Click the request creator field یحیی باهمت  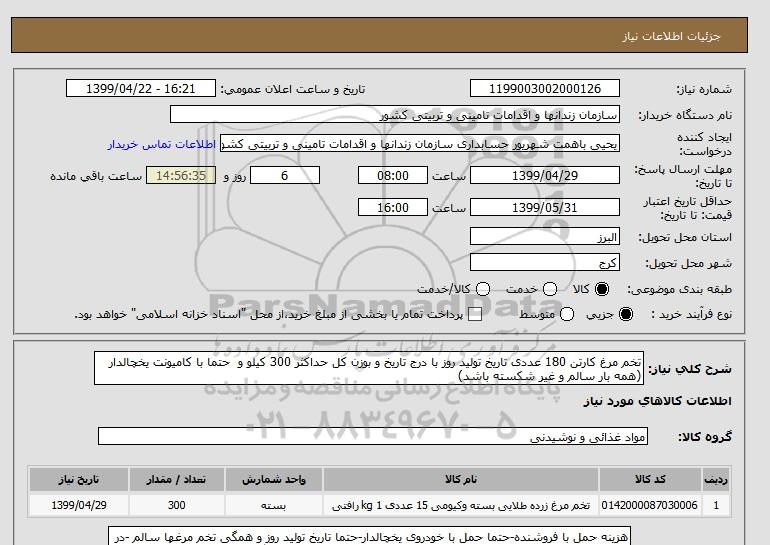coord(420,143)
